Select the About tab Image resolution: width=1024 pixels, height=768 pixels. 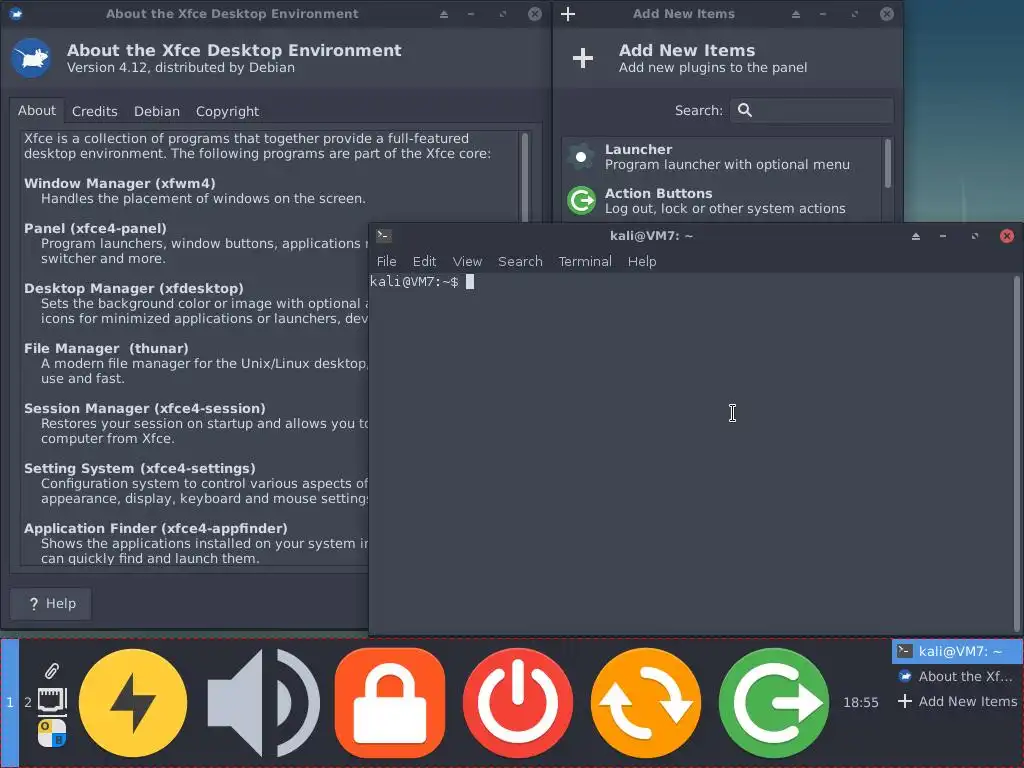tap(37, 110)
